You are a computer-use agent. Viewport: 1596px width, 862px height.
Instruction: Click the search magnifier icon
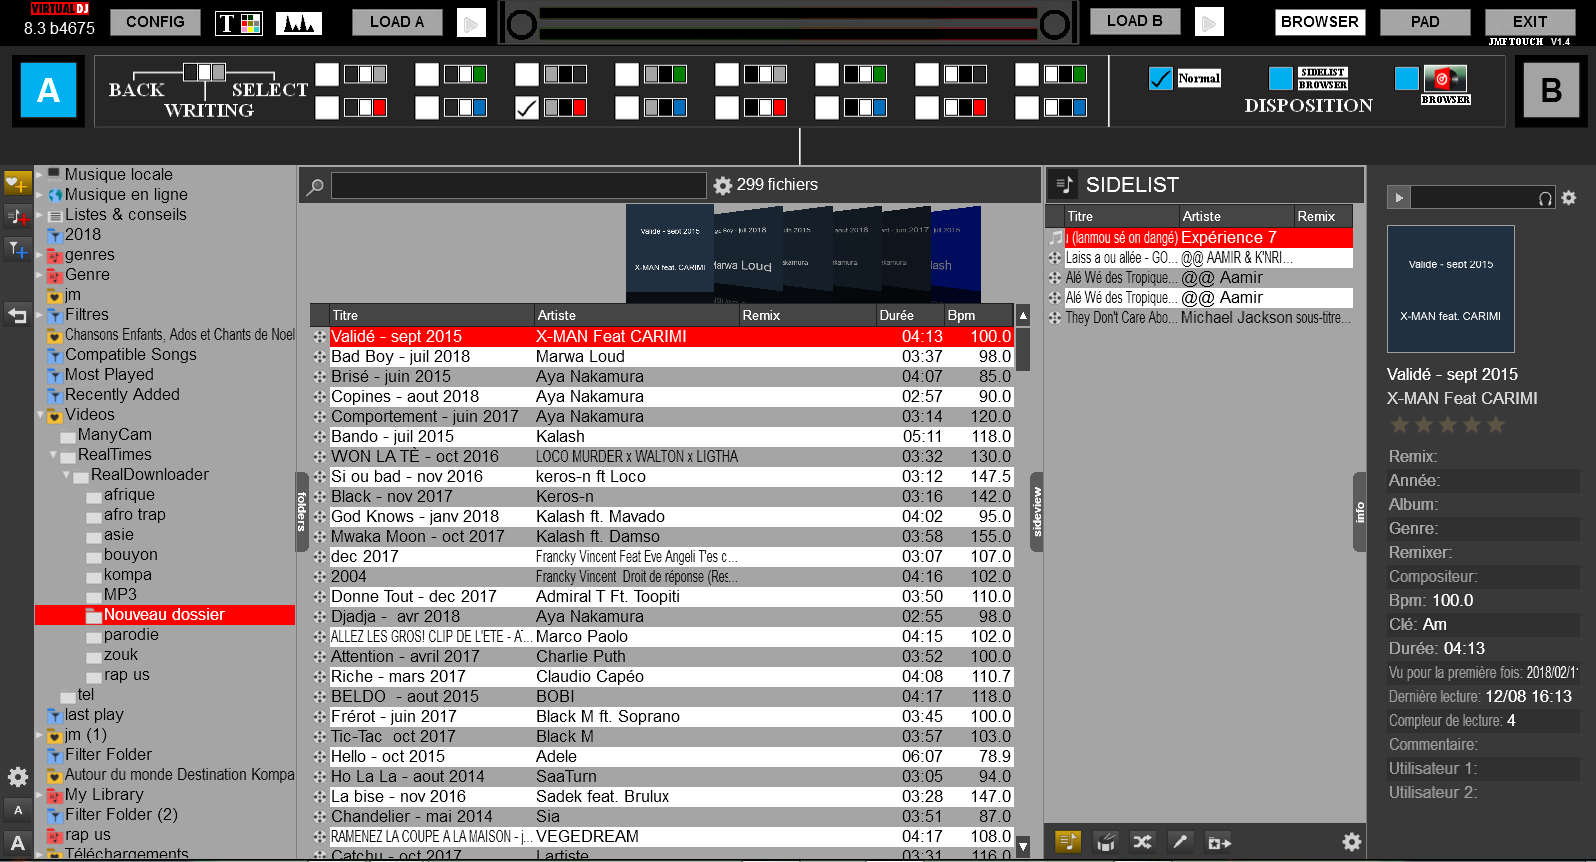(315, 186)
